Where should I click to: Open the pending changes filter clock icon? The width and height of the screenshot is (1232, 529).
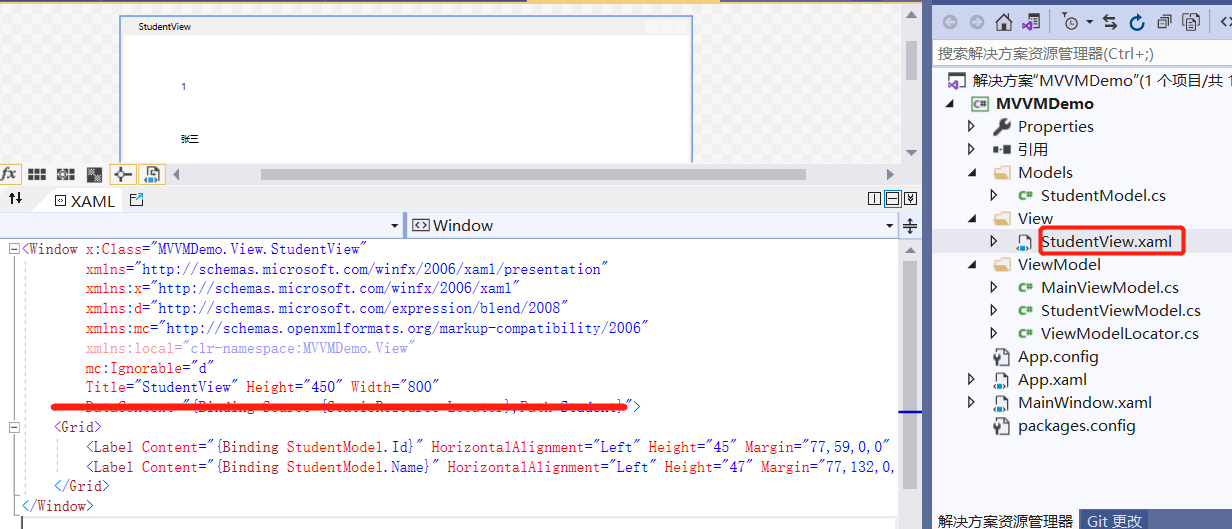pyautogui.click(x=1070, y=22)
